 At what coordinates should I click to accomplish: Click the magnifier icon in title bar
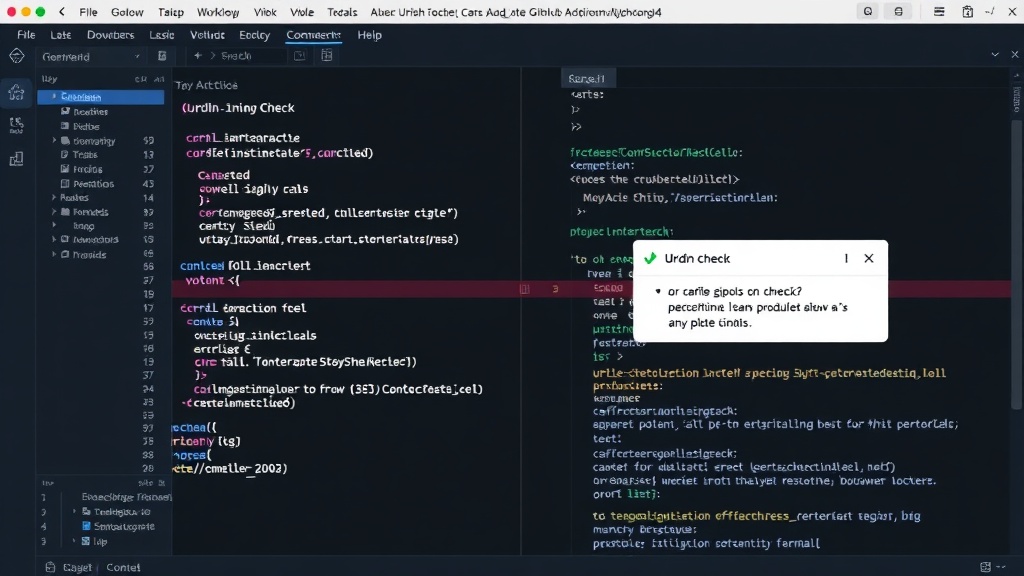click(x=867, y=12)
